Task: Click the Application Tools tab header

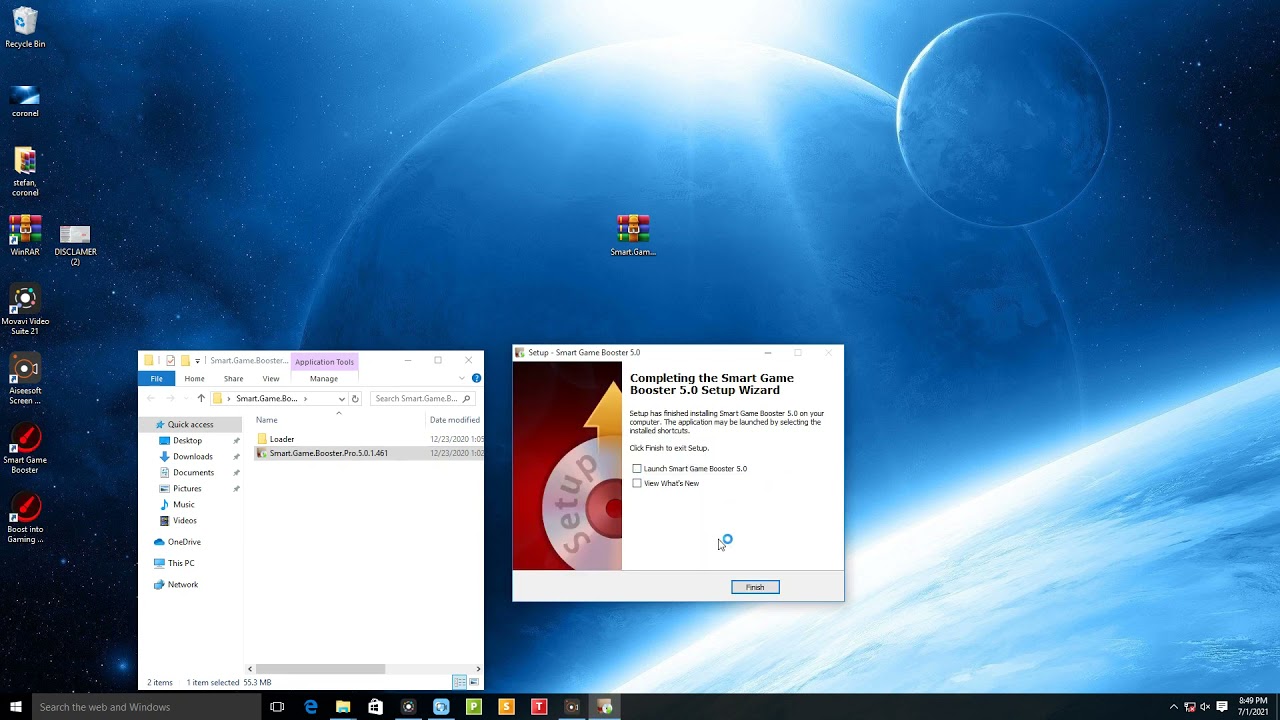Action: (324, 362)
